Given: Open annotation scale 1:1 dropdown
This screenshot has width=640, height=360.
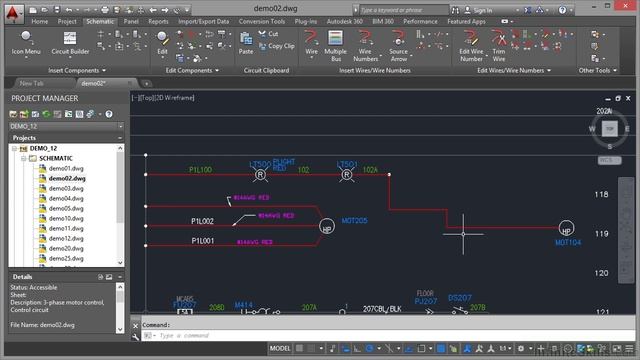Looking at the screenshot, I should pos(505,349).
